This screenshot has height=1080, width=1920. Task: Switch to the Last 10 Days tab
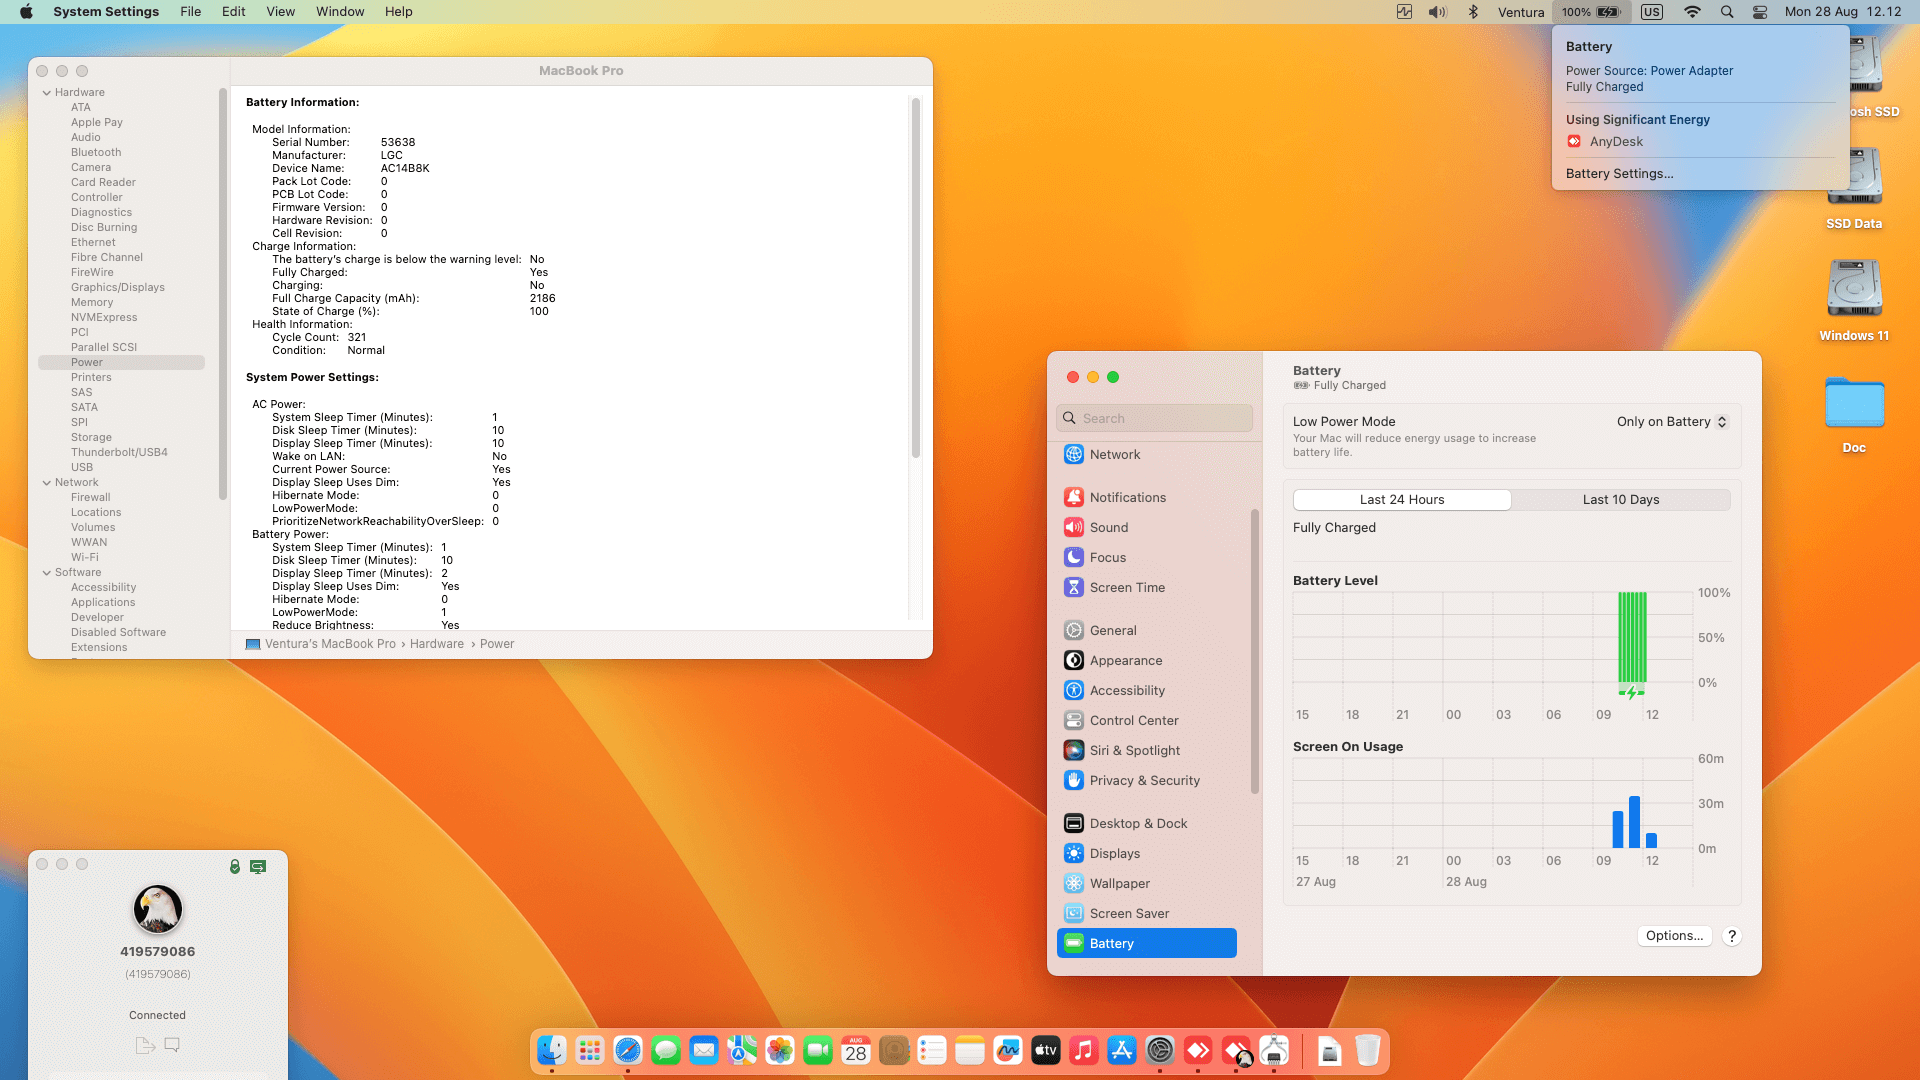[x=1621, y=499]
